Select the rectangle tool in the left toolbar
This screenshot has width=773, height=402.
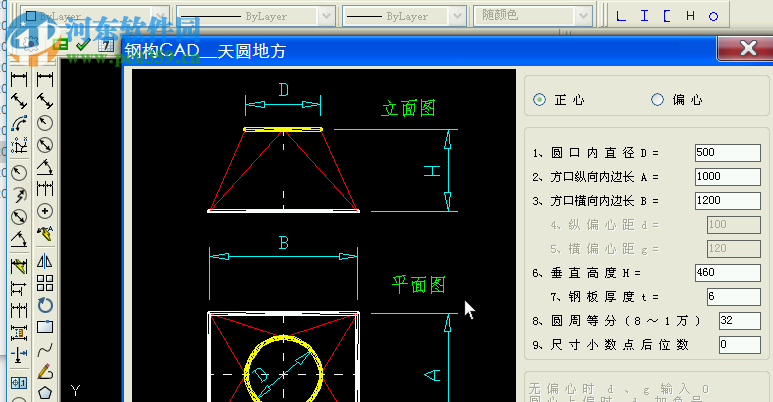[x=45, y=327]
